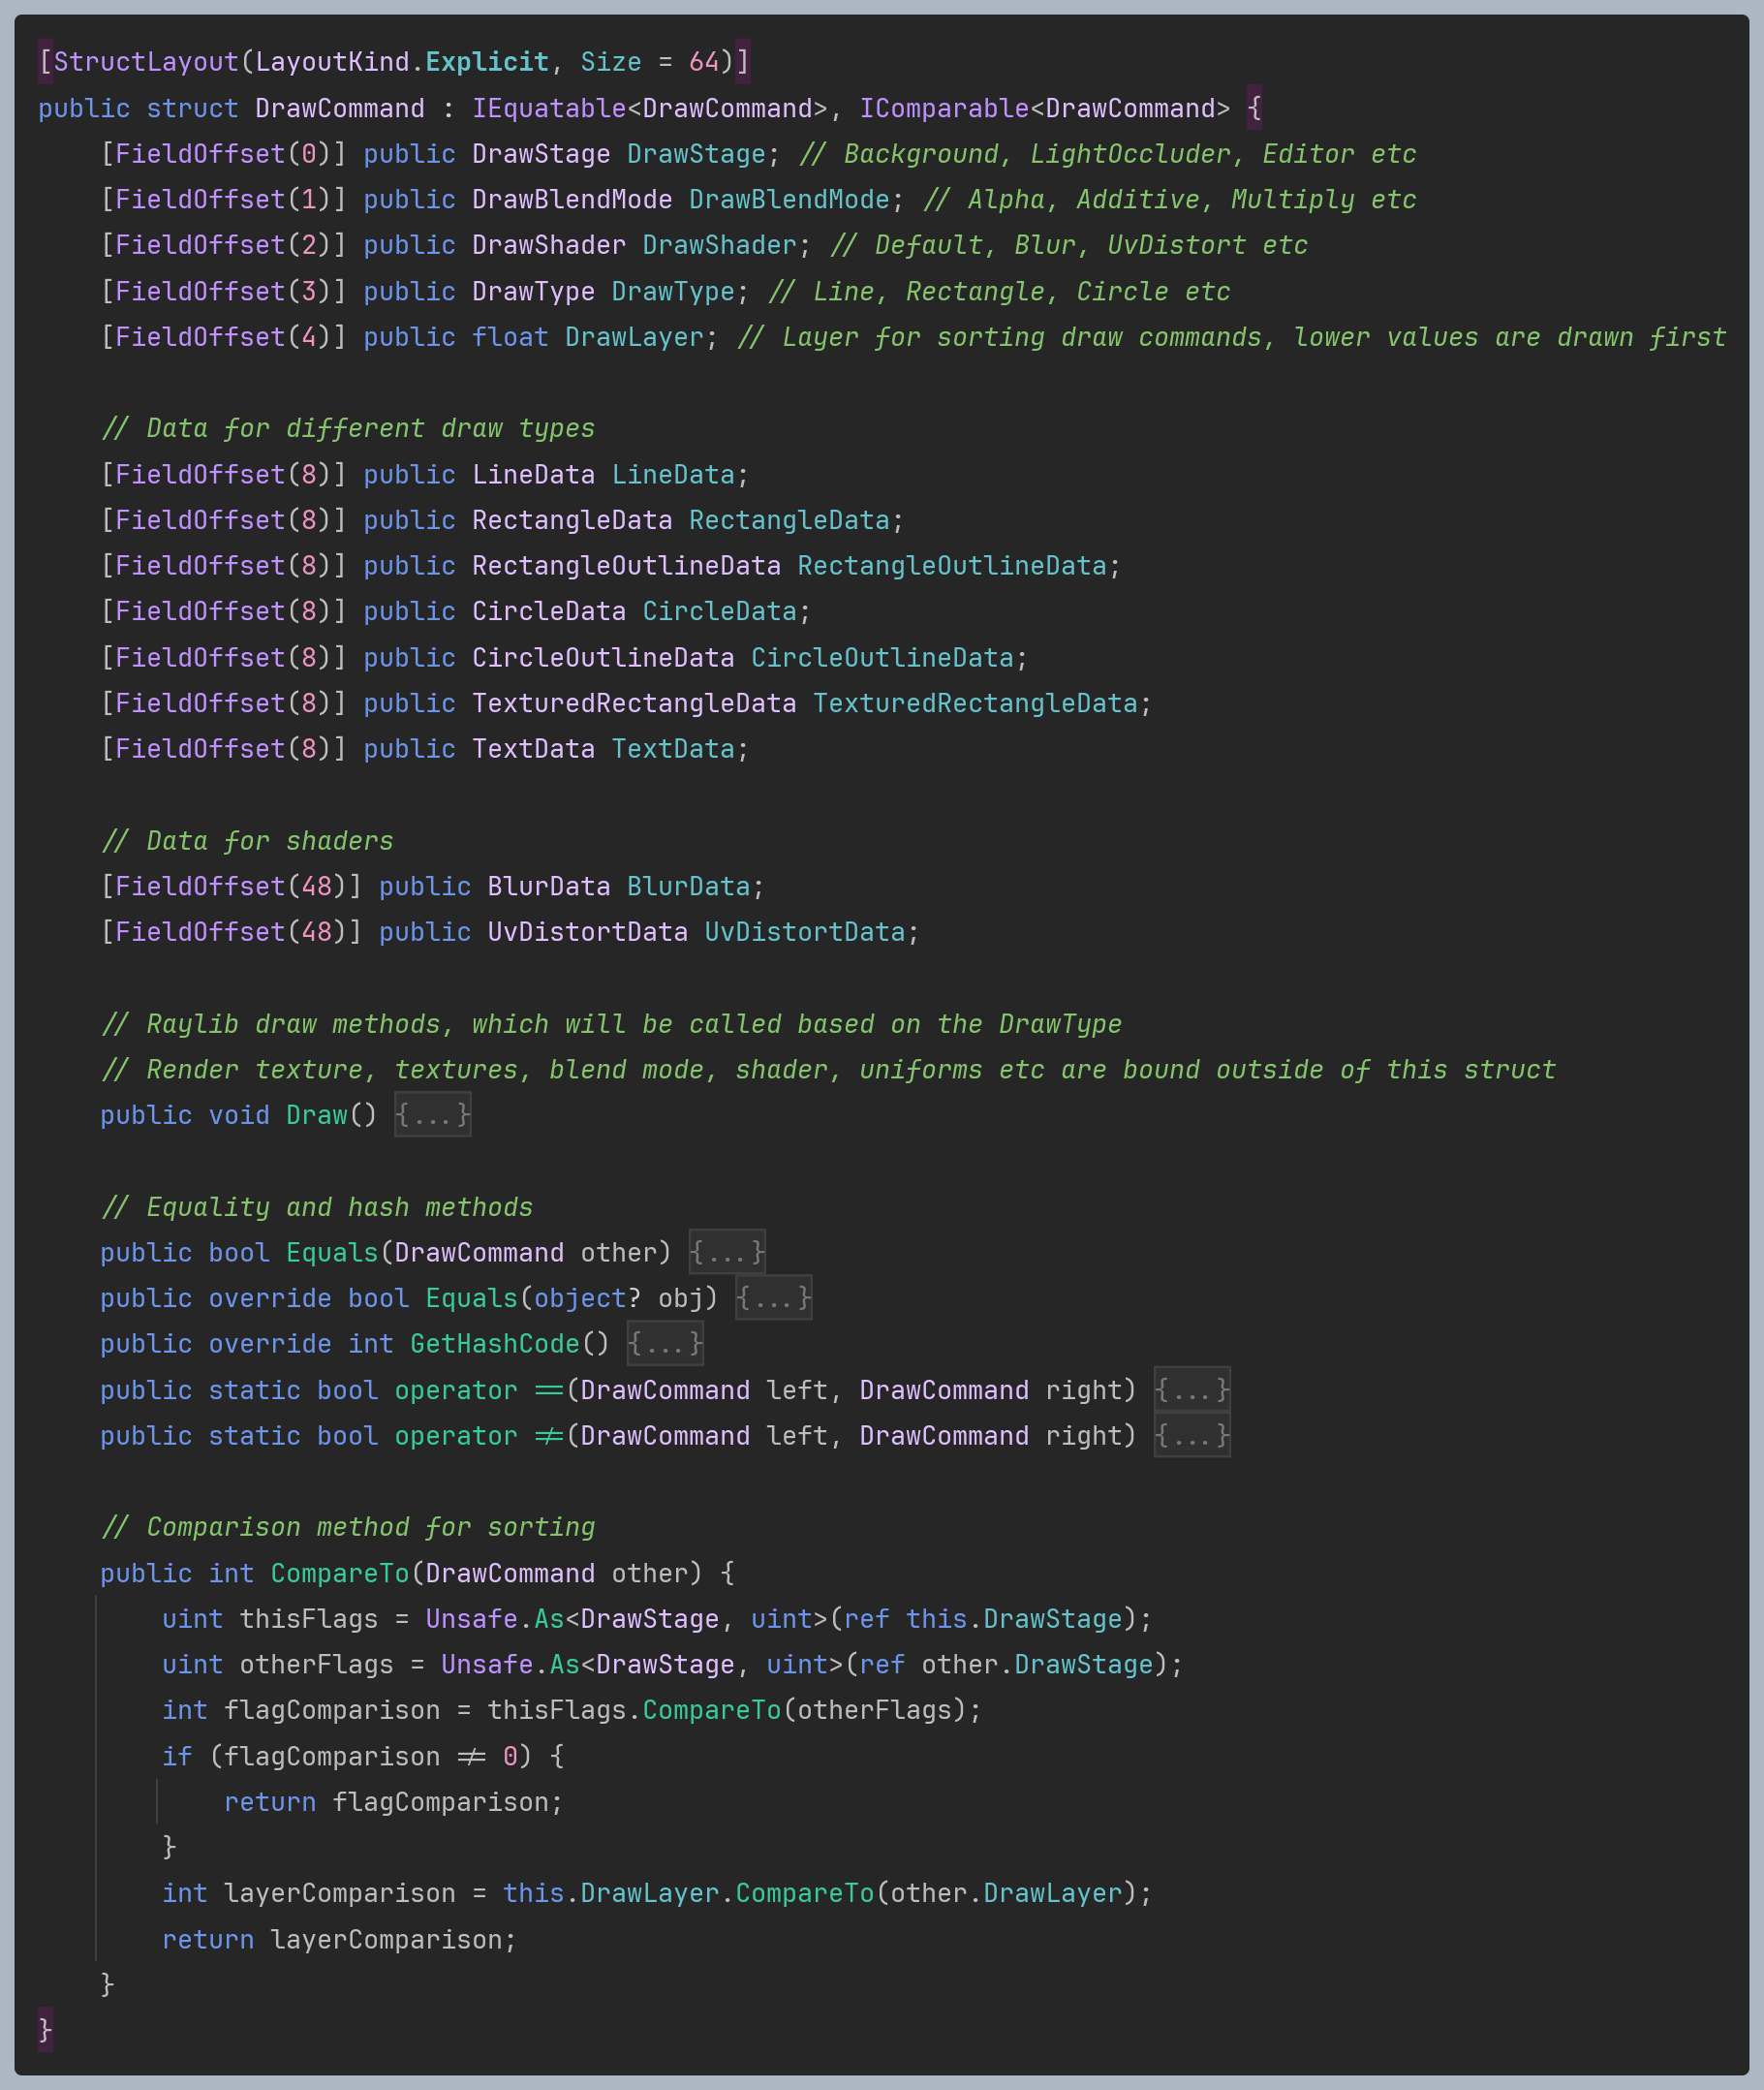Click IEquatable in the struct declaration
The image size is (1764, 2090).
click(x=549, y=108)
